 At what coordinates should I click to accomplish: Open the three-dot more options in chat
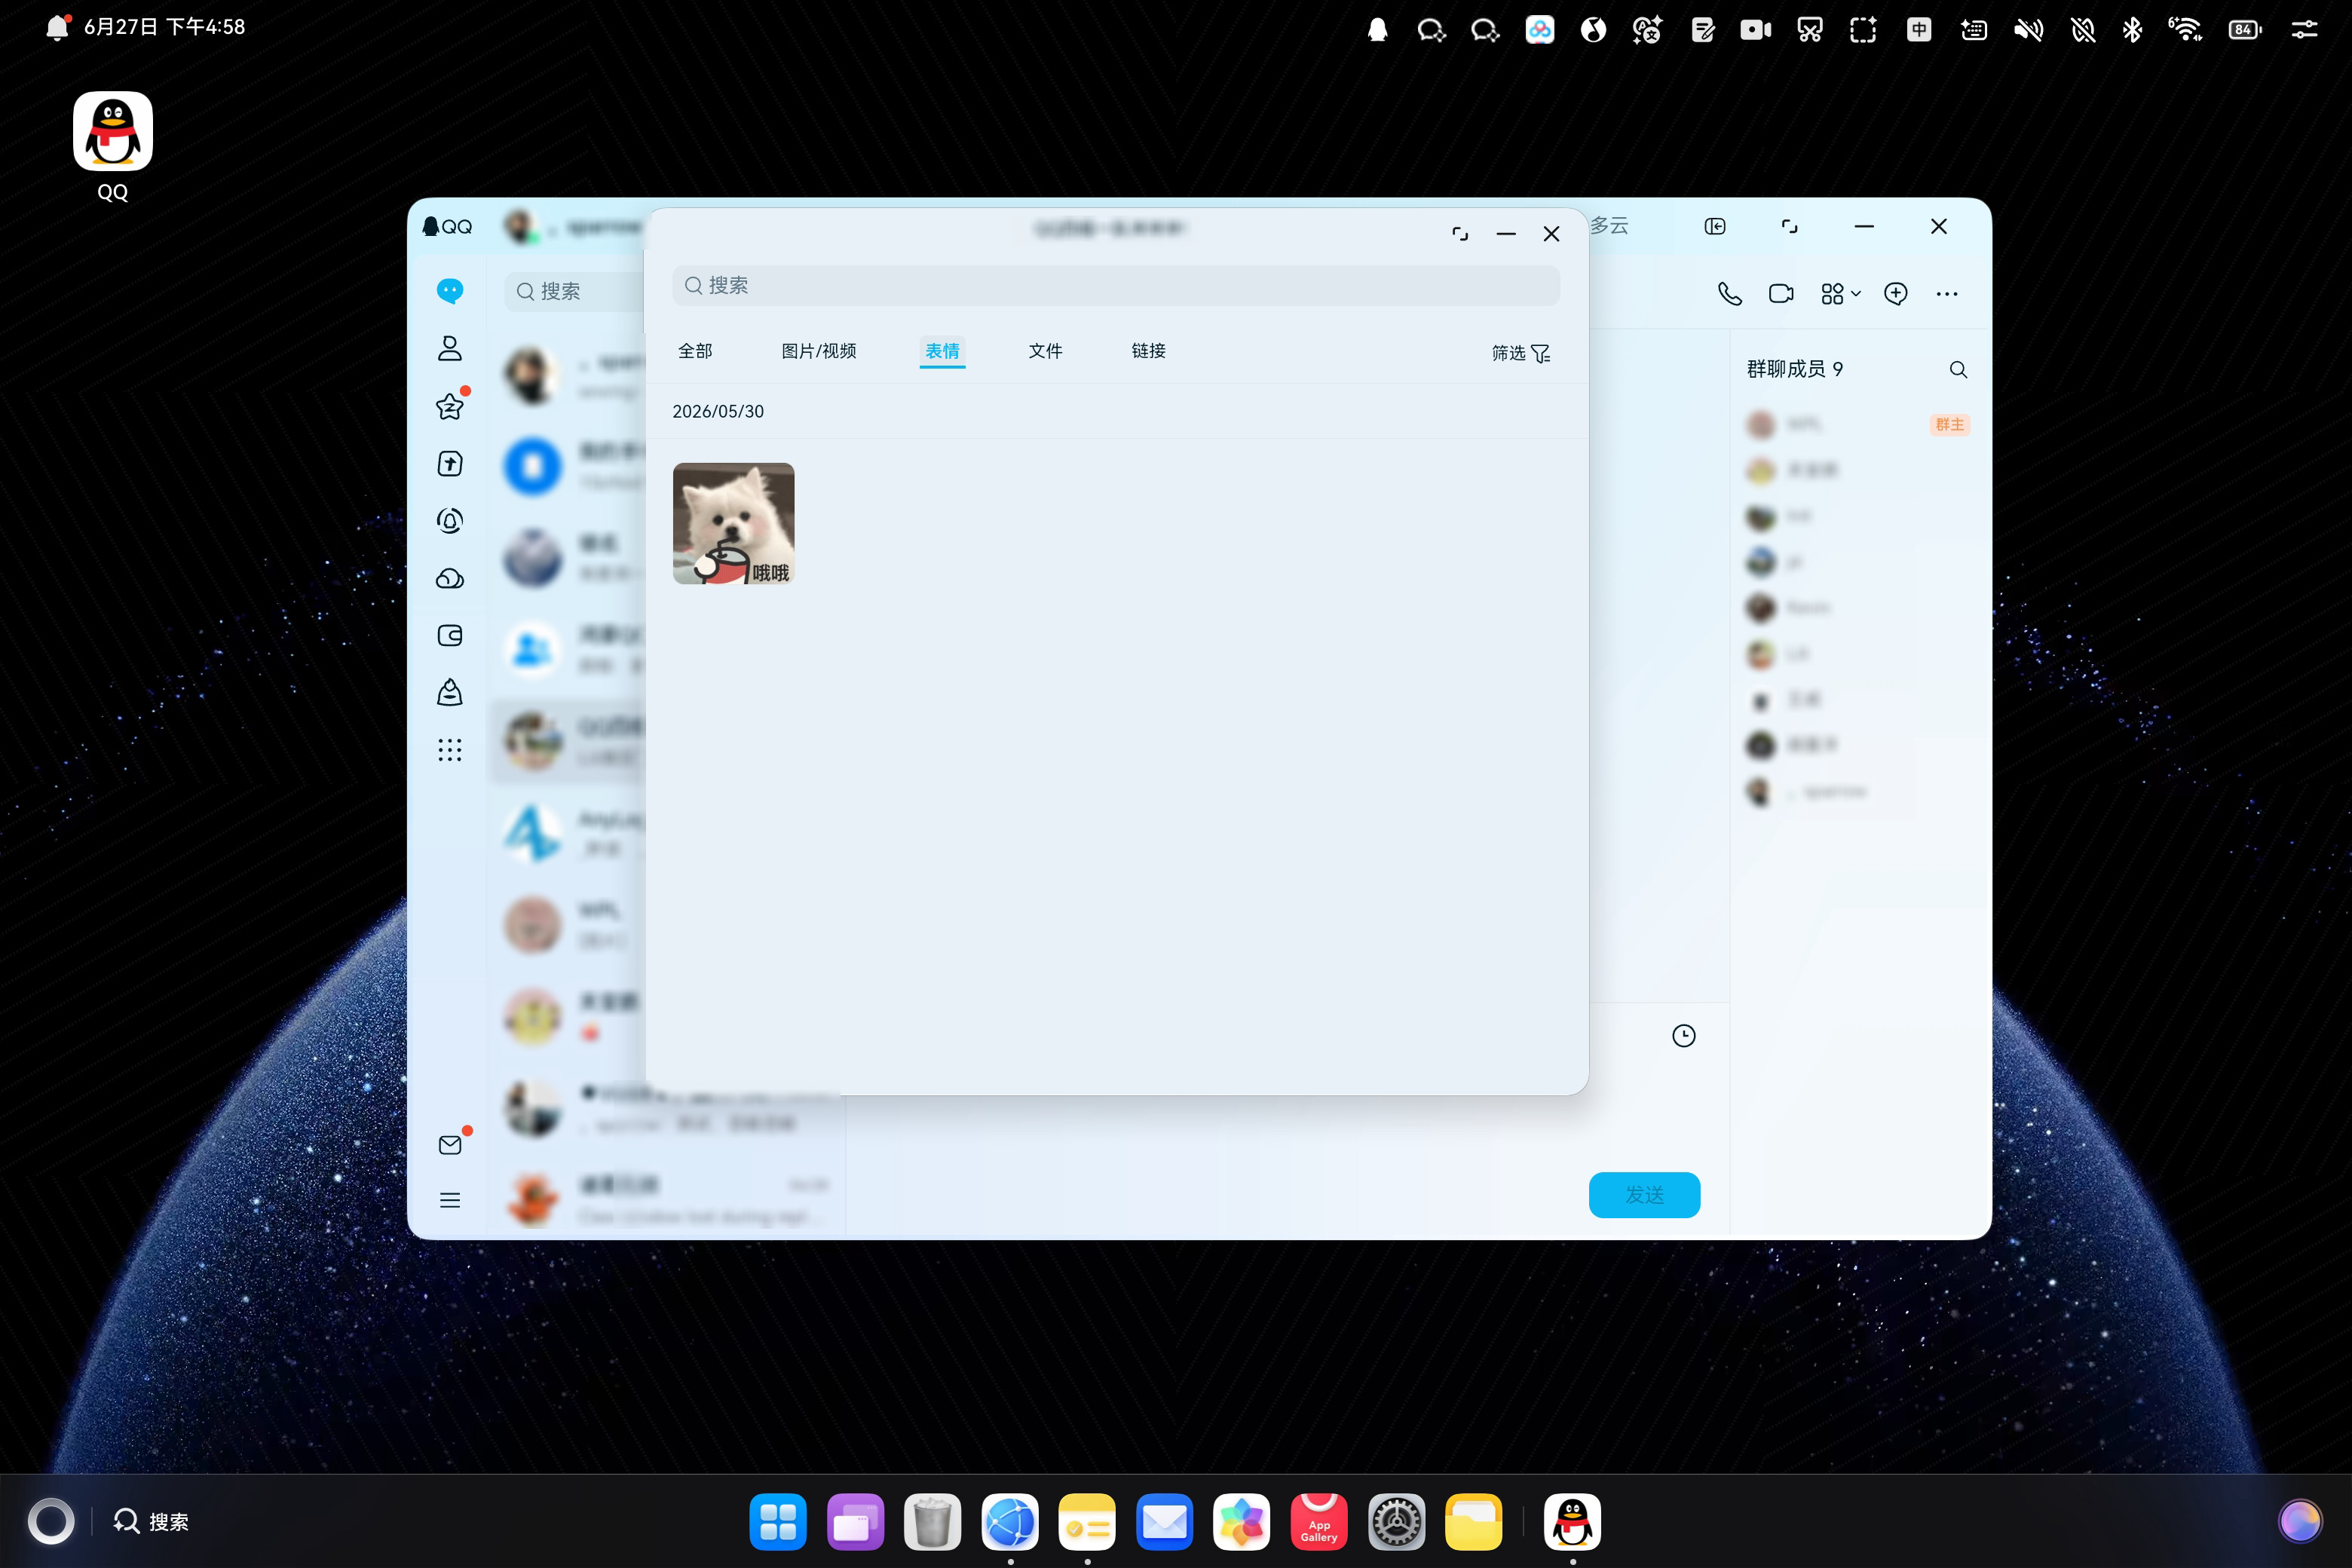pyautogui.click(x=1947, y=294)
